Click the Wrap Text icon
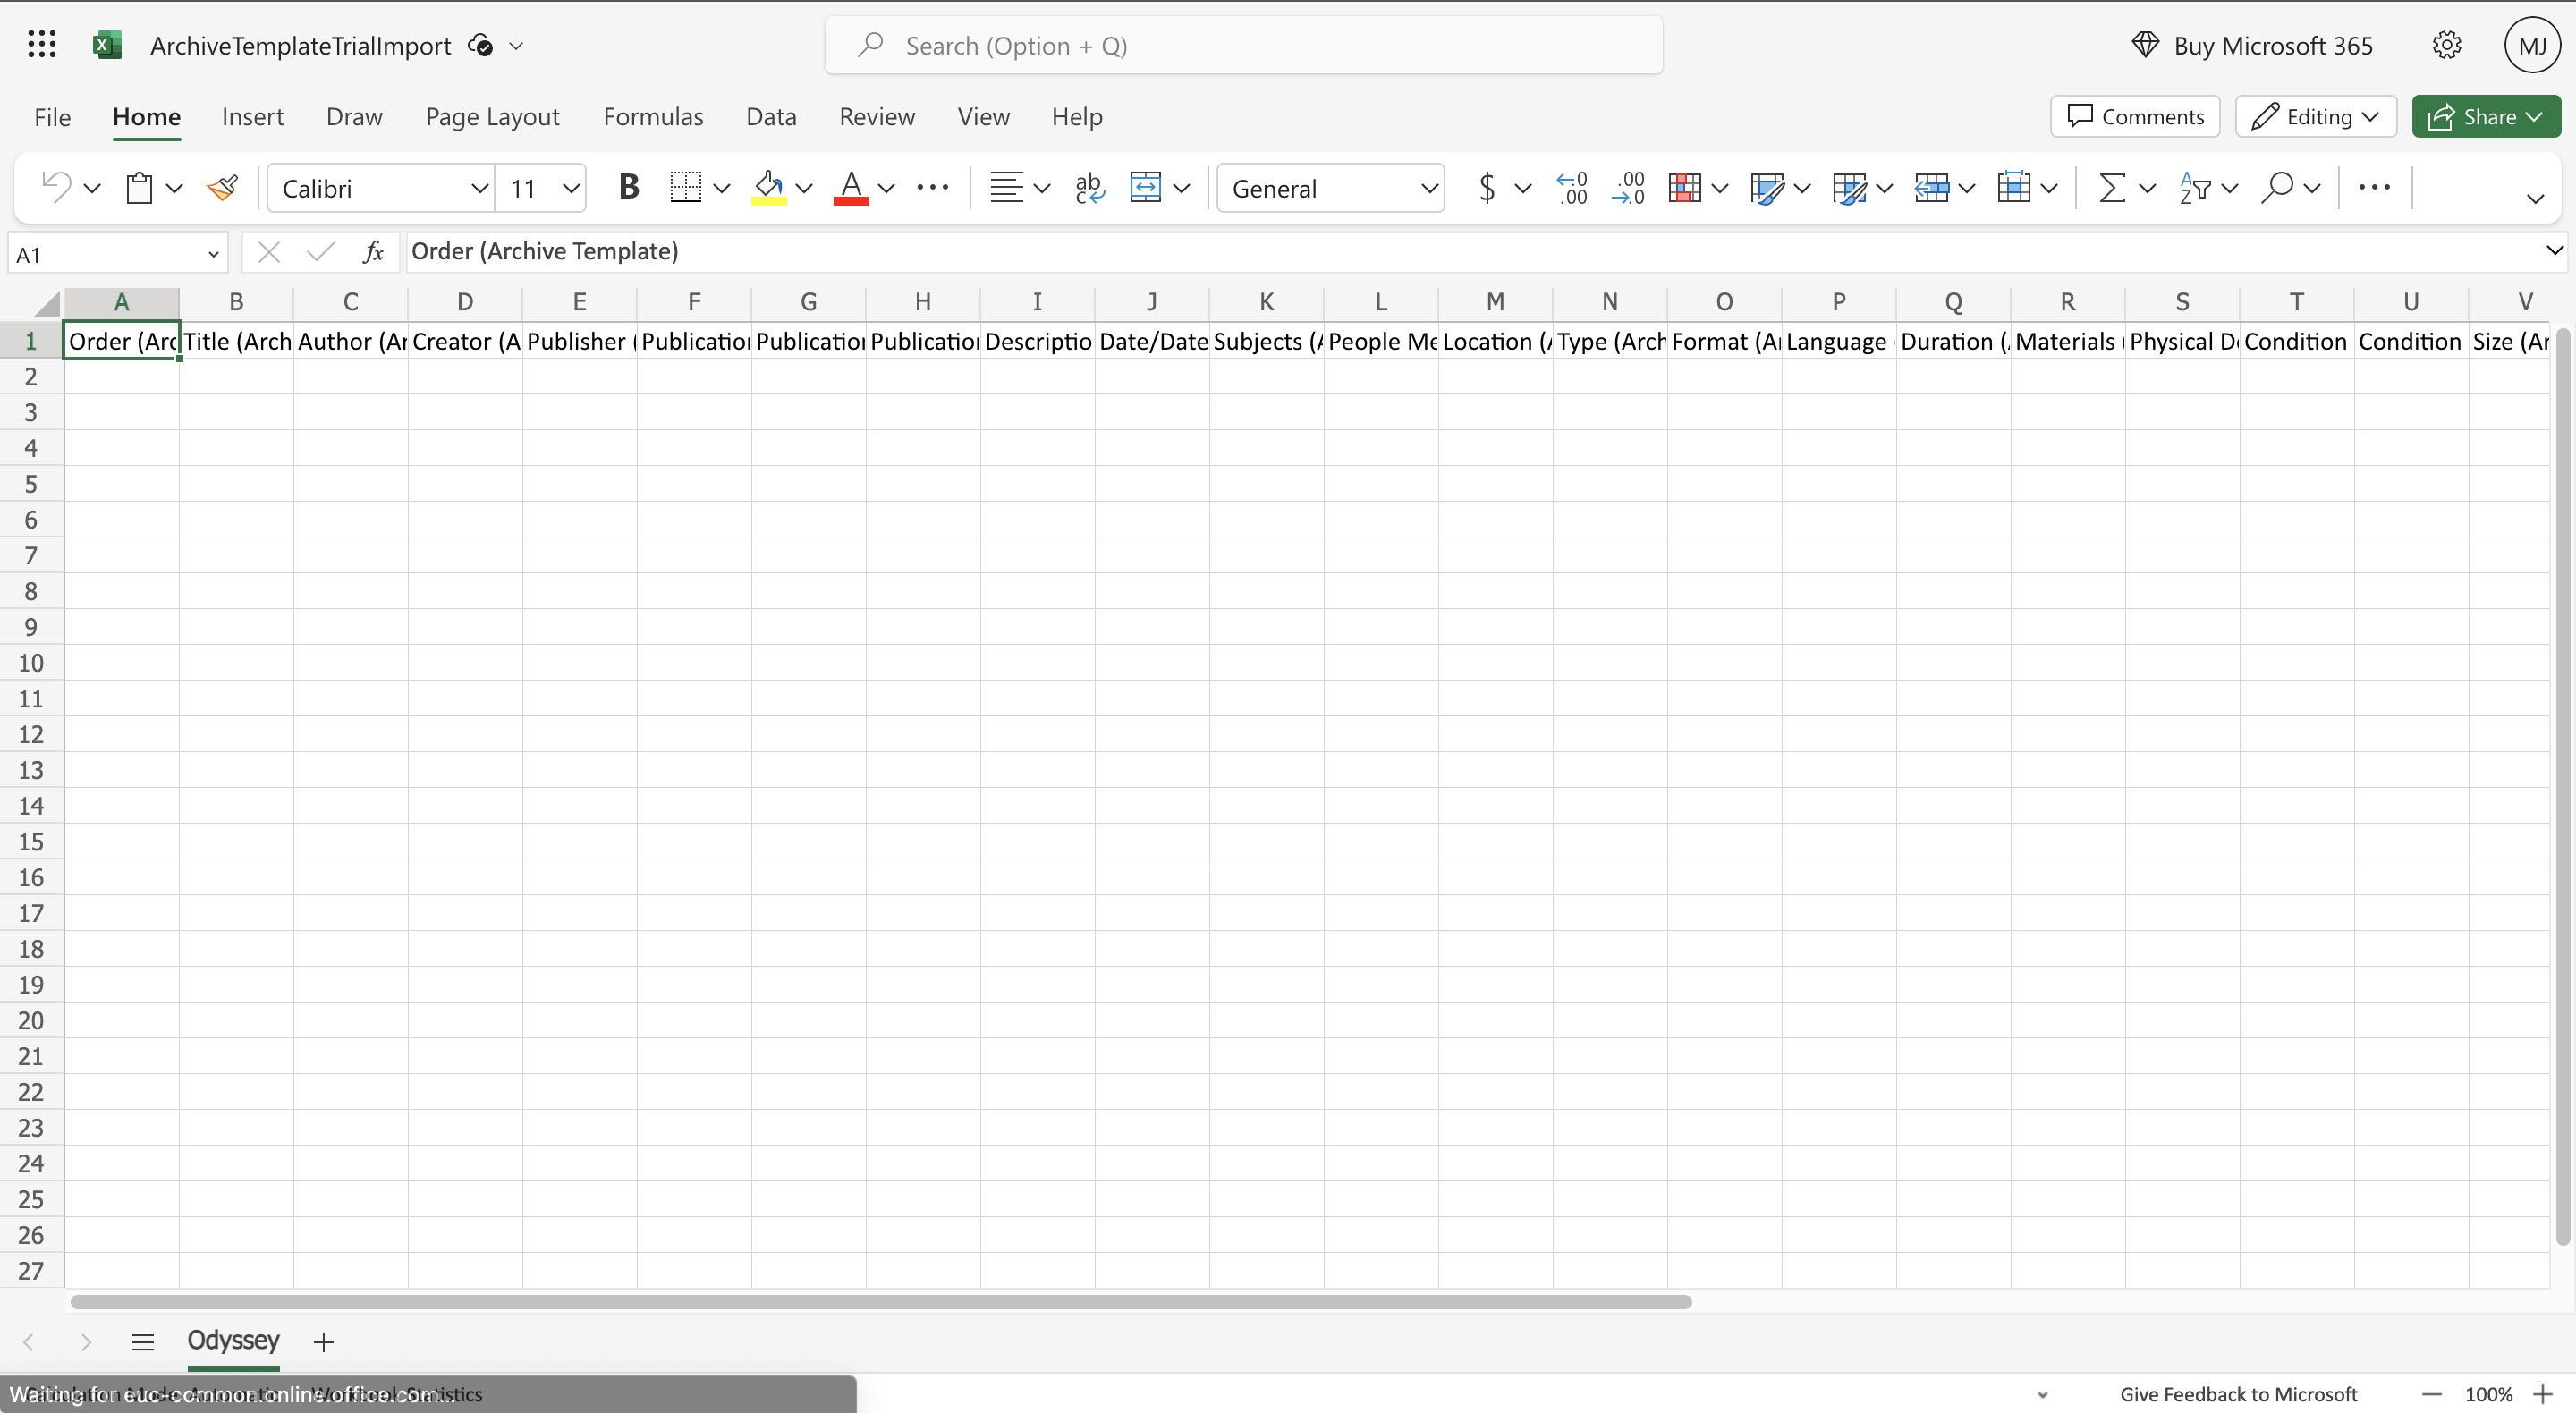 (1089, 188)
